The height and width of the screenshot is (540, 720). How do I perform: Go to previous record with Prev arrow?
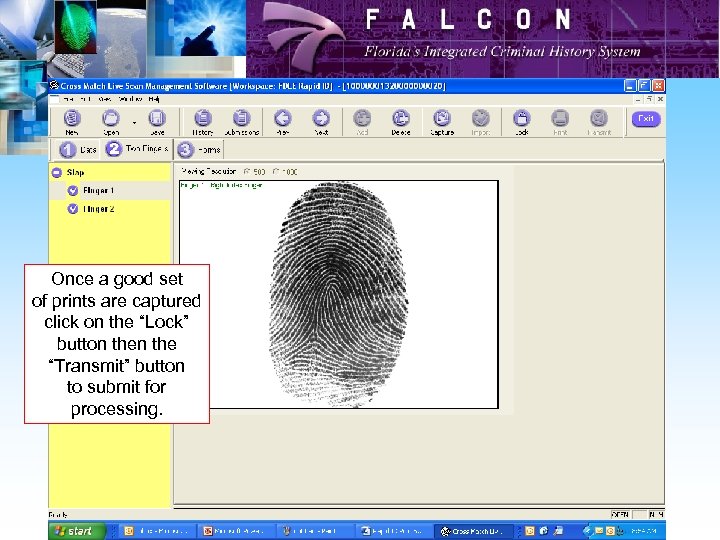coord(283,119)
